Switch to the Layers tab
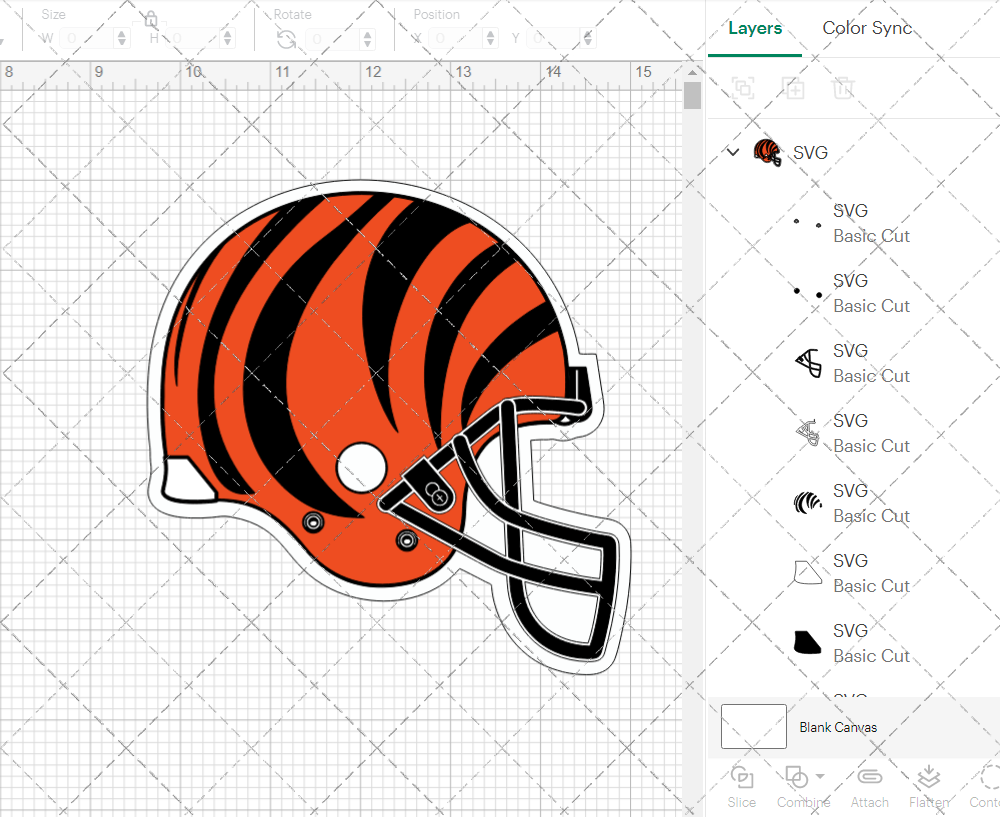The width and height of the screenshot is (1000, 817). pyautogui.click(x=755, y=28)
